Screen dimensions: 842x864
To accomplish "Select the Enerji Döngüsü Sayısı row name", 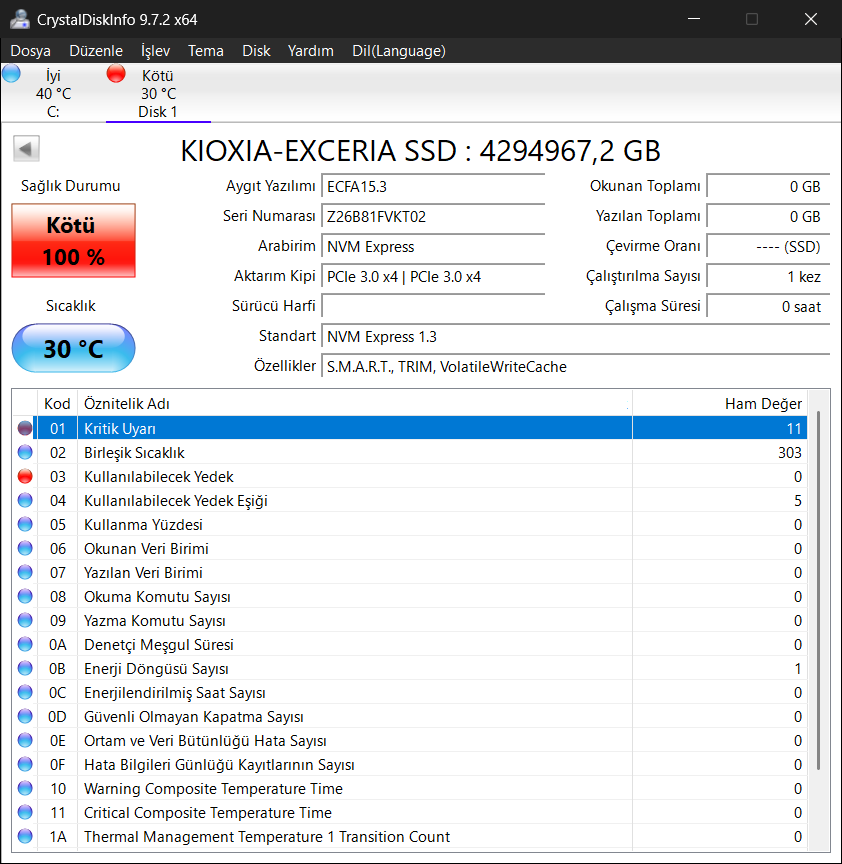I will pos(156,668).
